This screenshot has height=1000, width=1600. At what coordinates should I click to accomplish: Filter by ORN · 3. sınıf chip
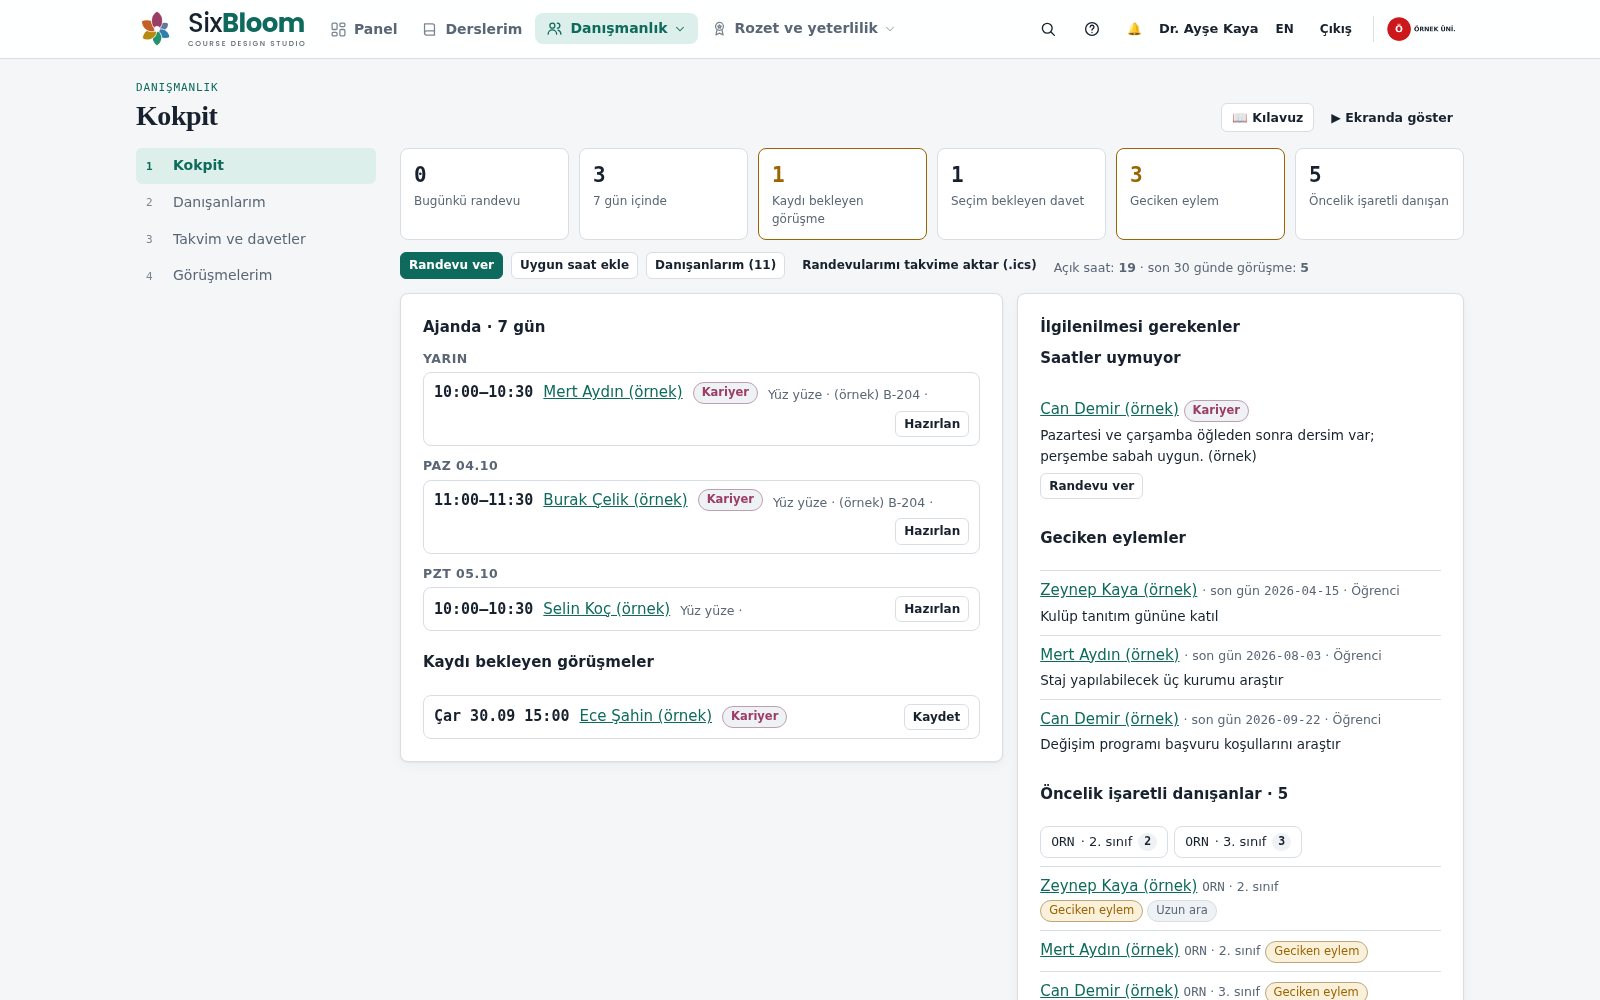[x=1238, y=842]
